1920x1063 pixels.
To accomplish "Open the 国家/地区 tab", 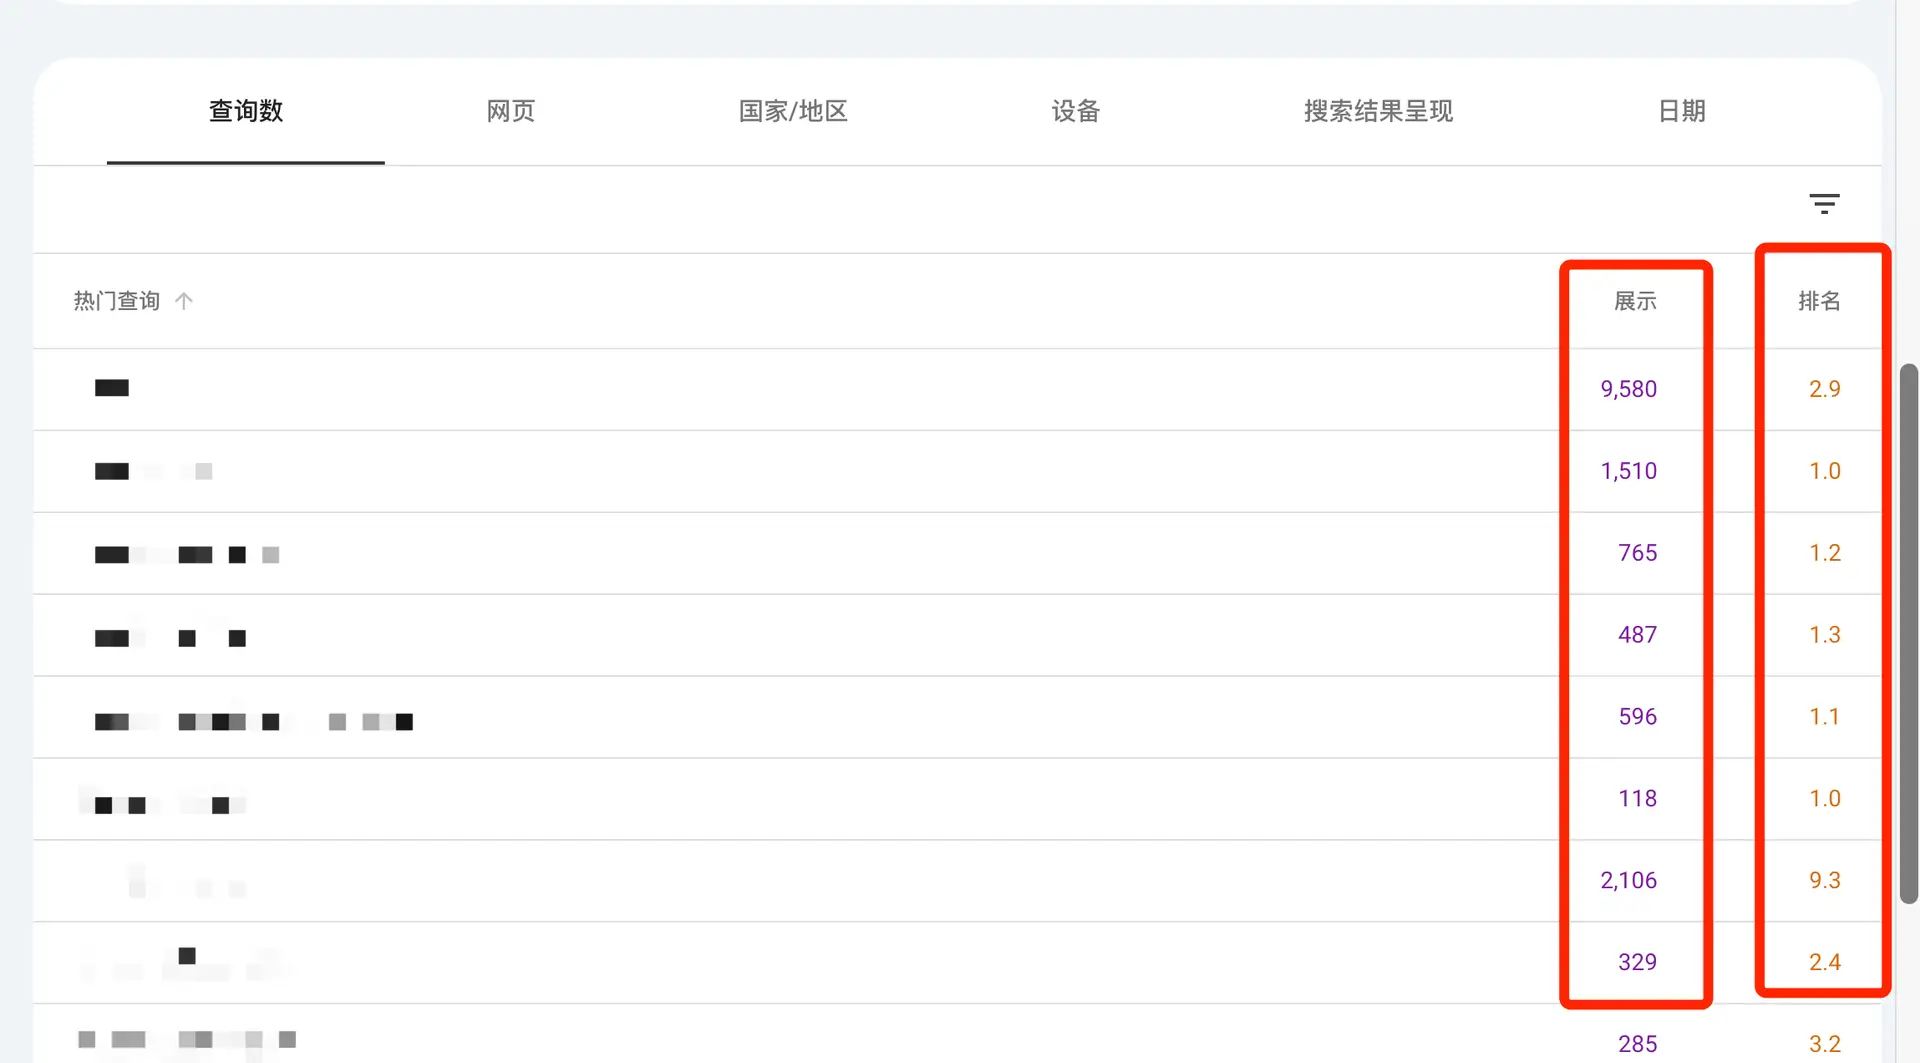I will click(x=793, y=111).
